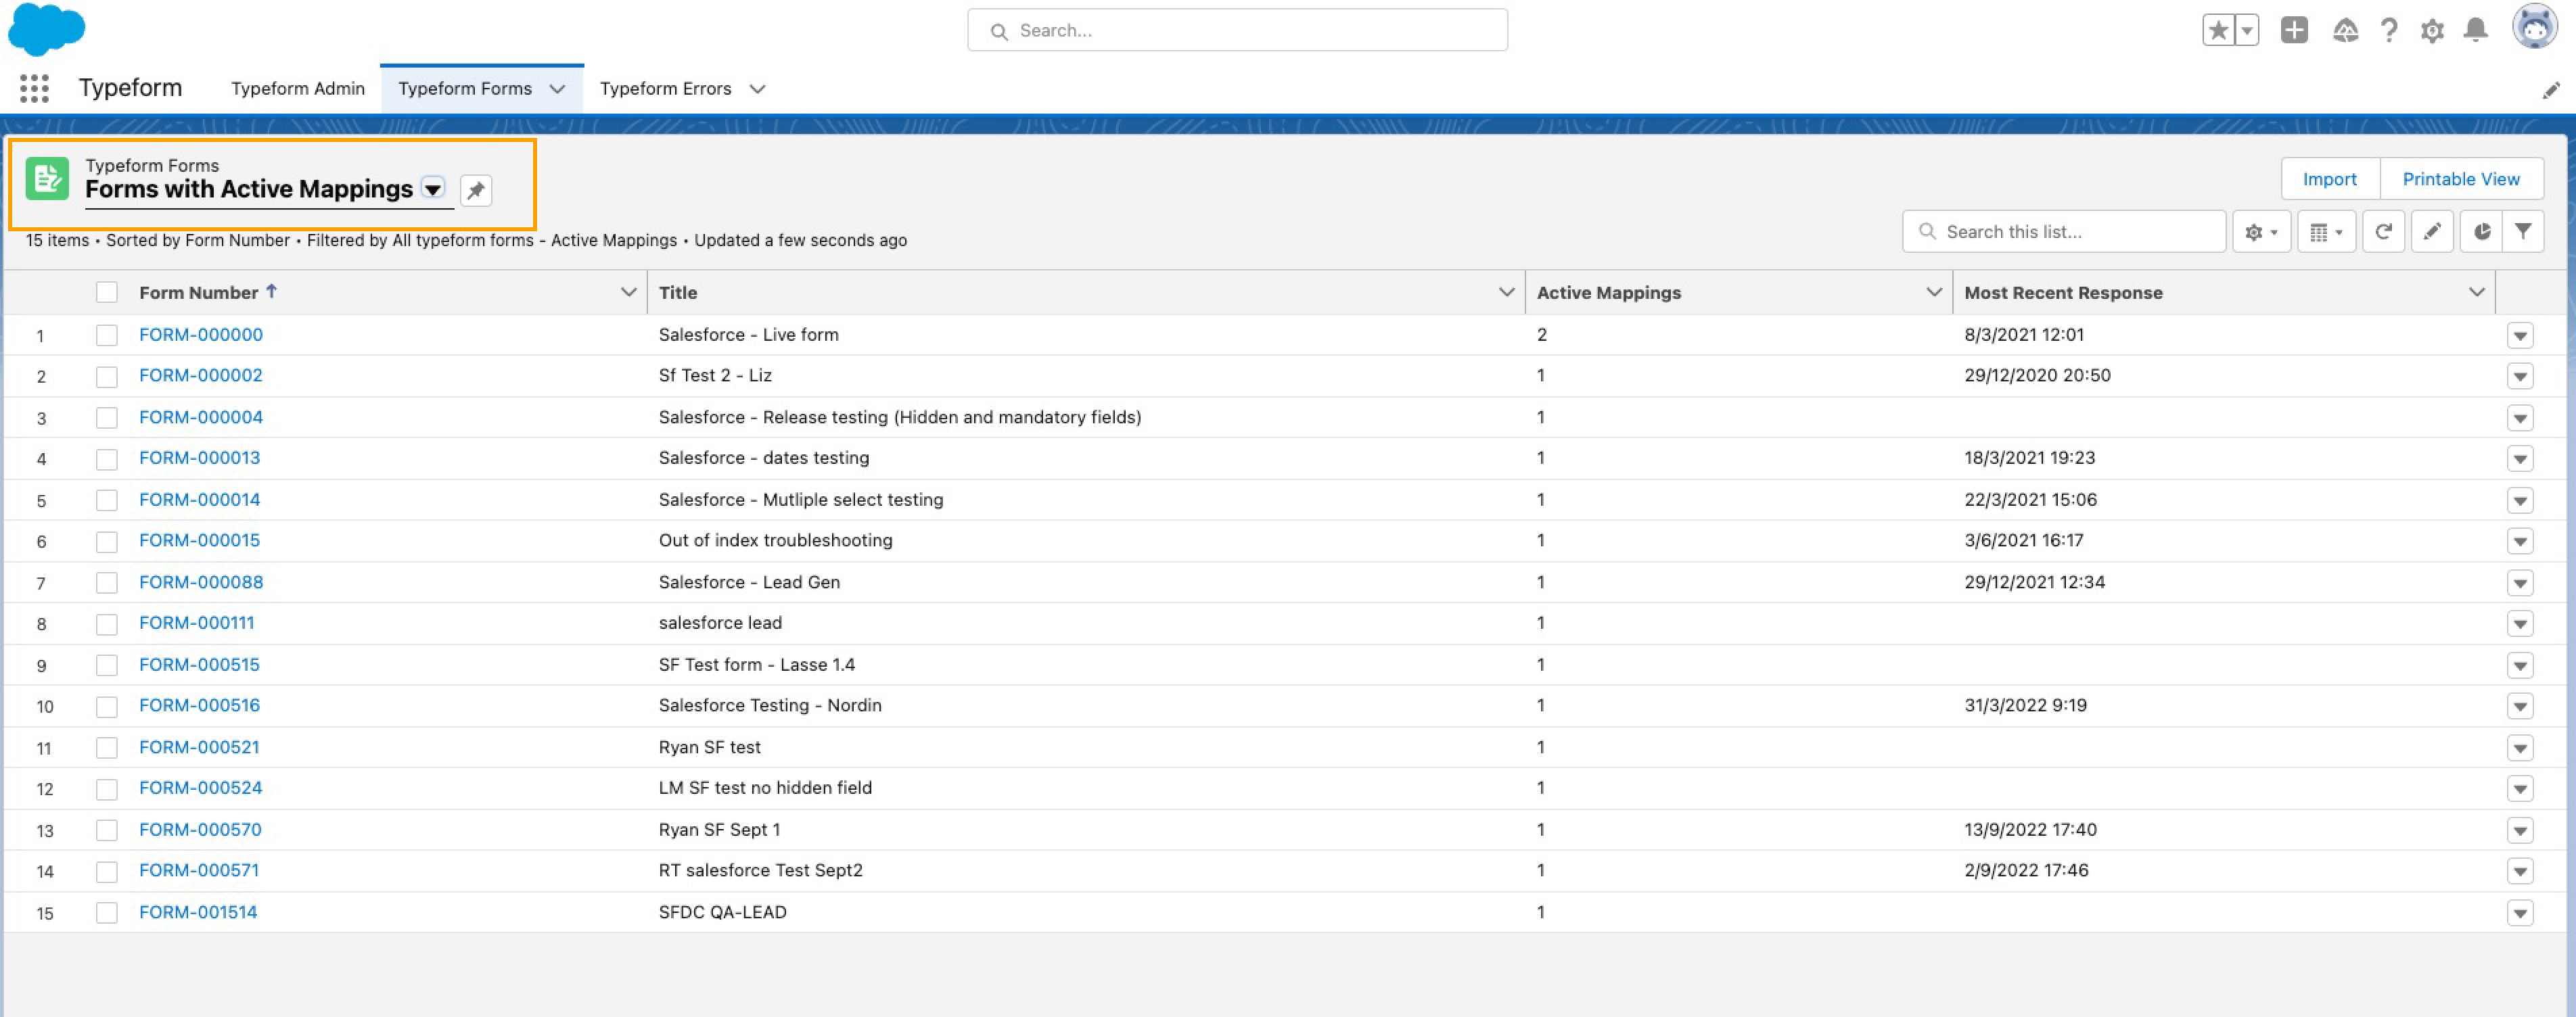
Task: Expand the Typeform Errors tab menu chevron
Action: [757, 89]
